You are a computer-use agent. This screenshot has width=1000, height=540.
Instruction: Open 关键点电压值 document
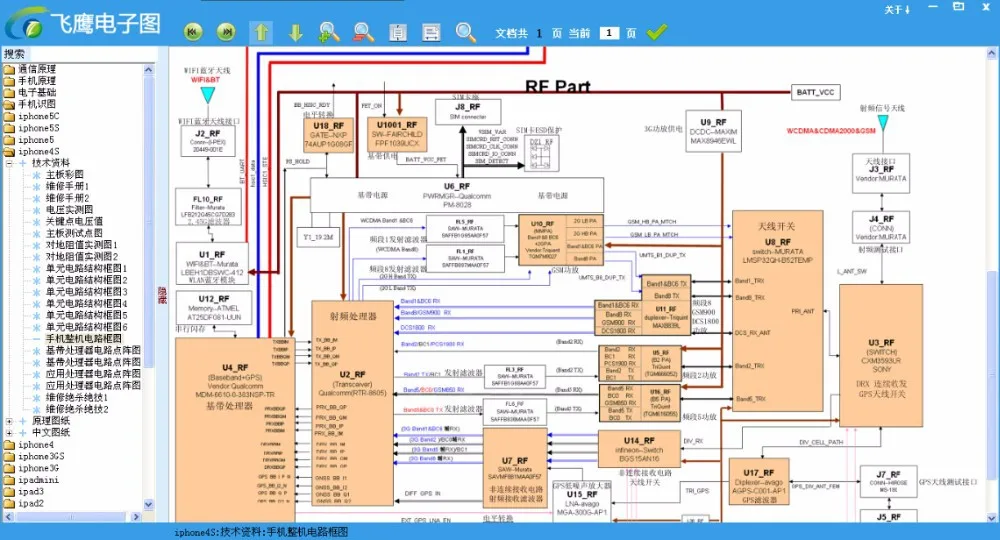click(x=74, y=221)
